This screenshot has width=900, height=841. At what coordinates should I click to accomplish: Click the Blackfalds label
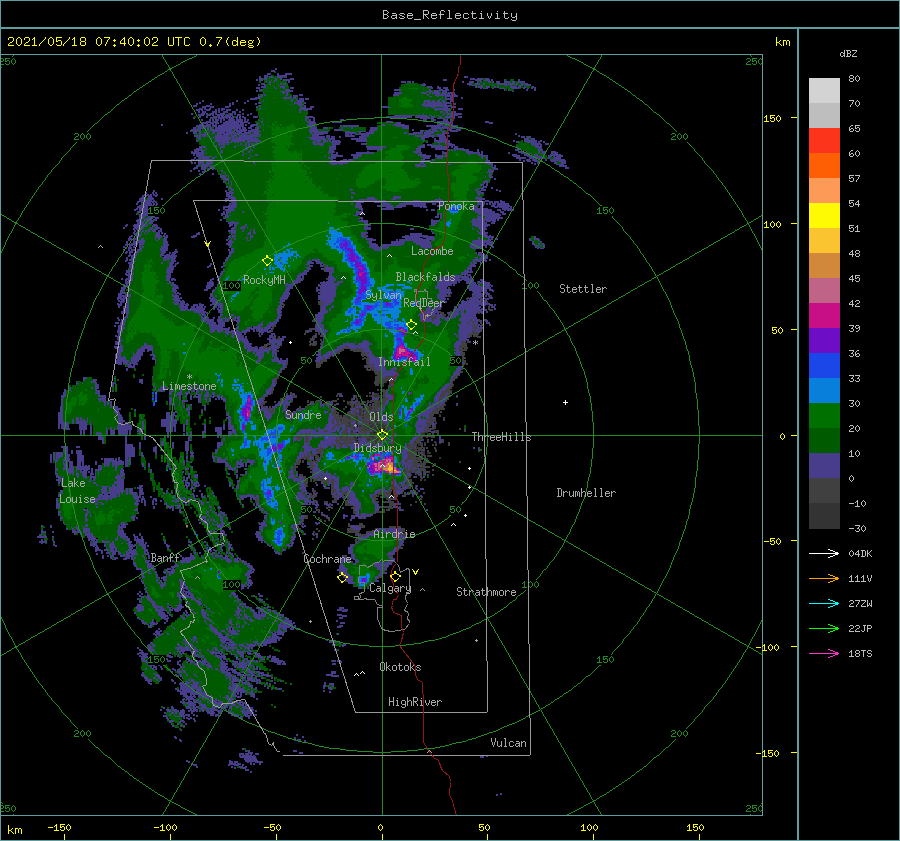(x=425, y=277)
